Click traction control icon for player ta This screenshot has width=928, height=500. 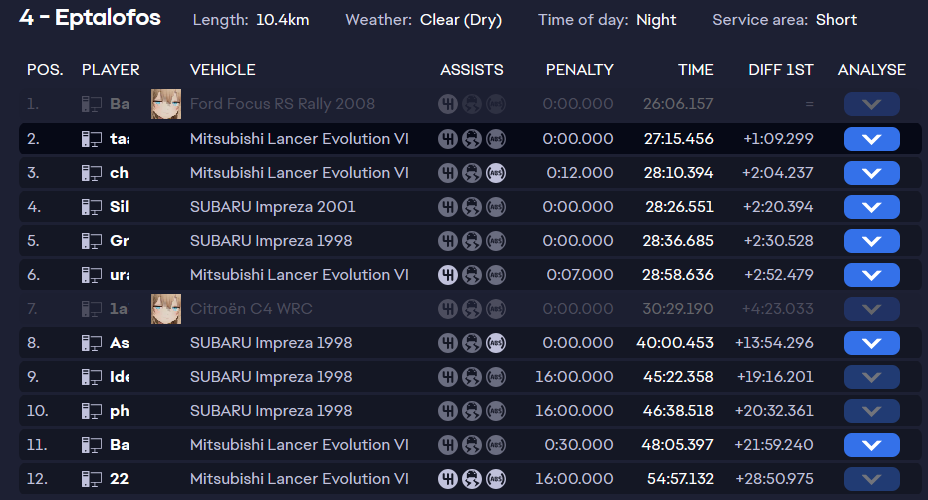(472, 139)
